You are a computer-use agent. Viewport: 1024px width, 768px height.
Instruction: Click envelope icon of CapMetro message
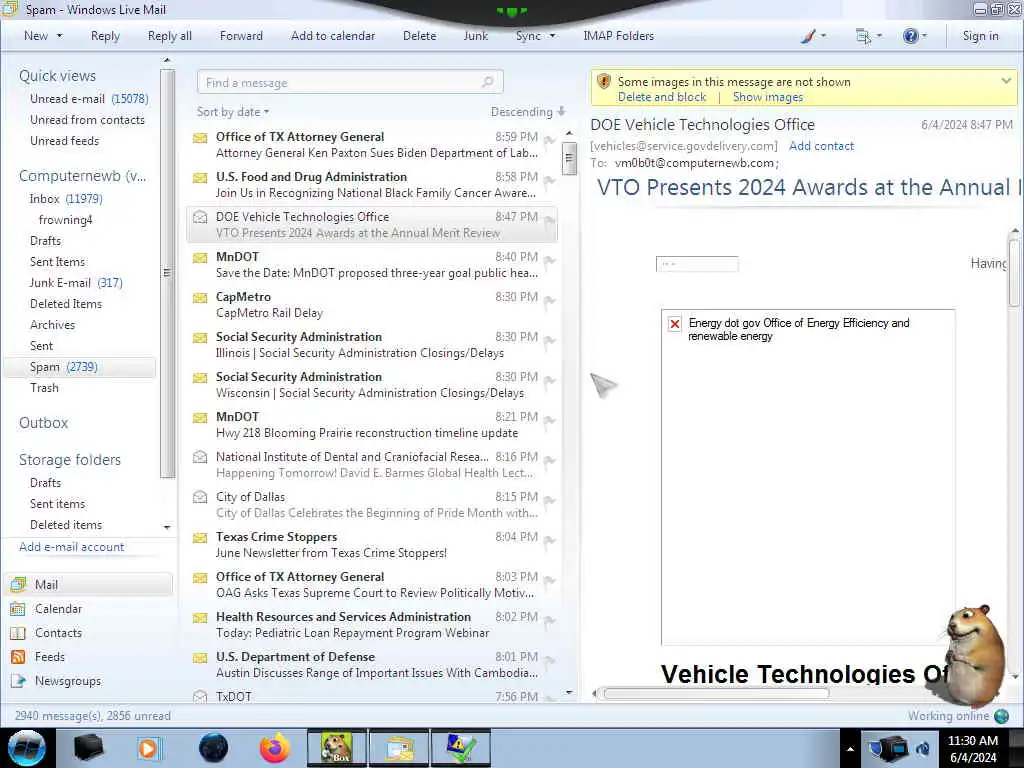point(200,298)
